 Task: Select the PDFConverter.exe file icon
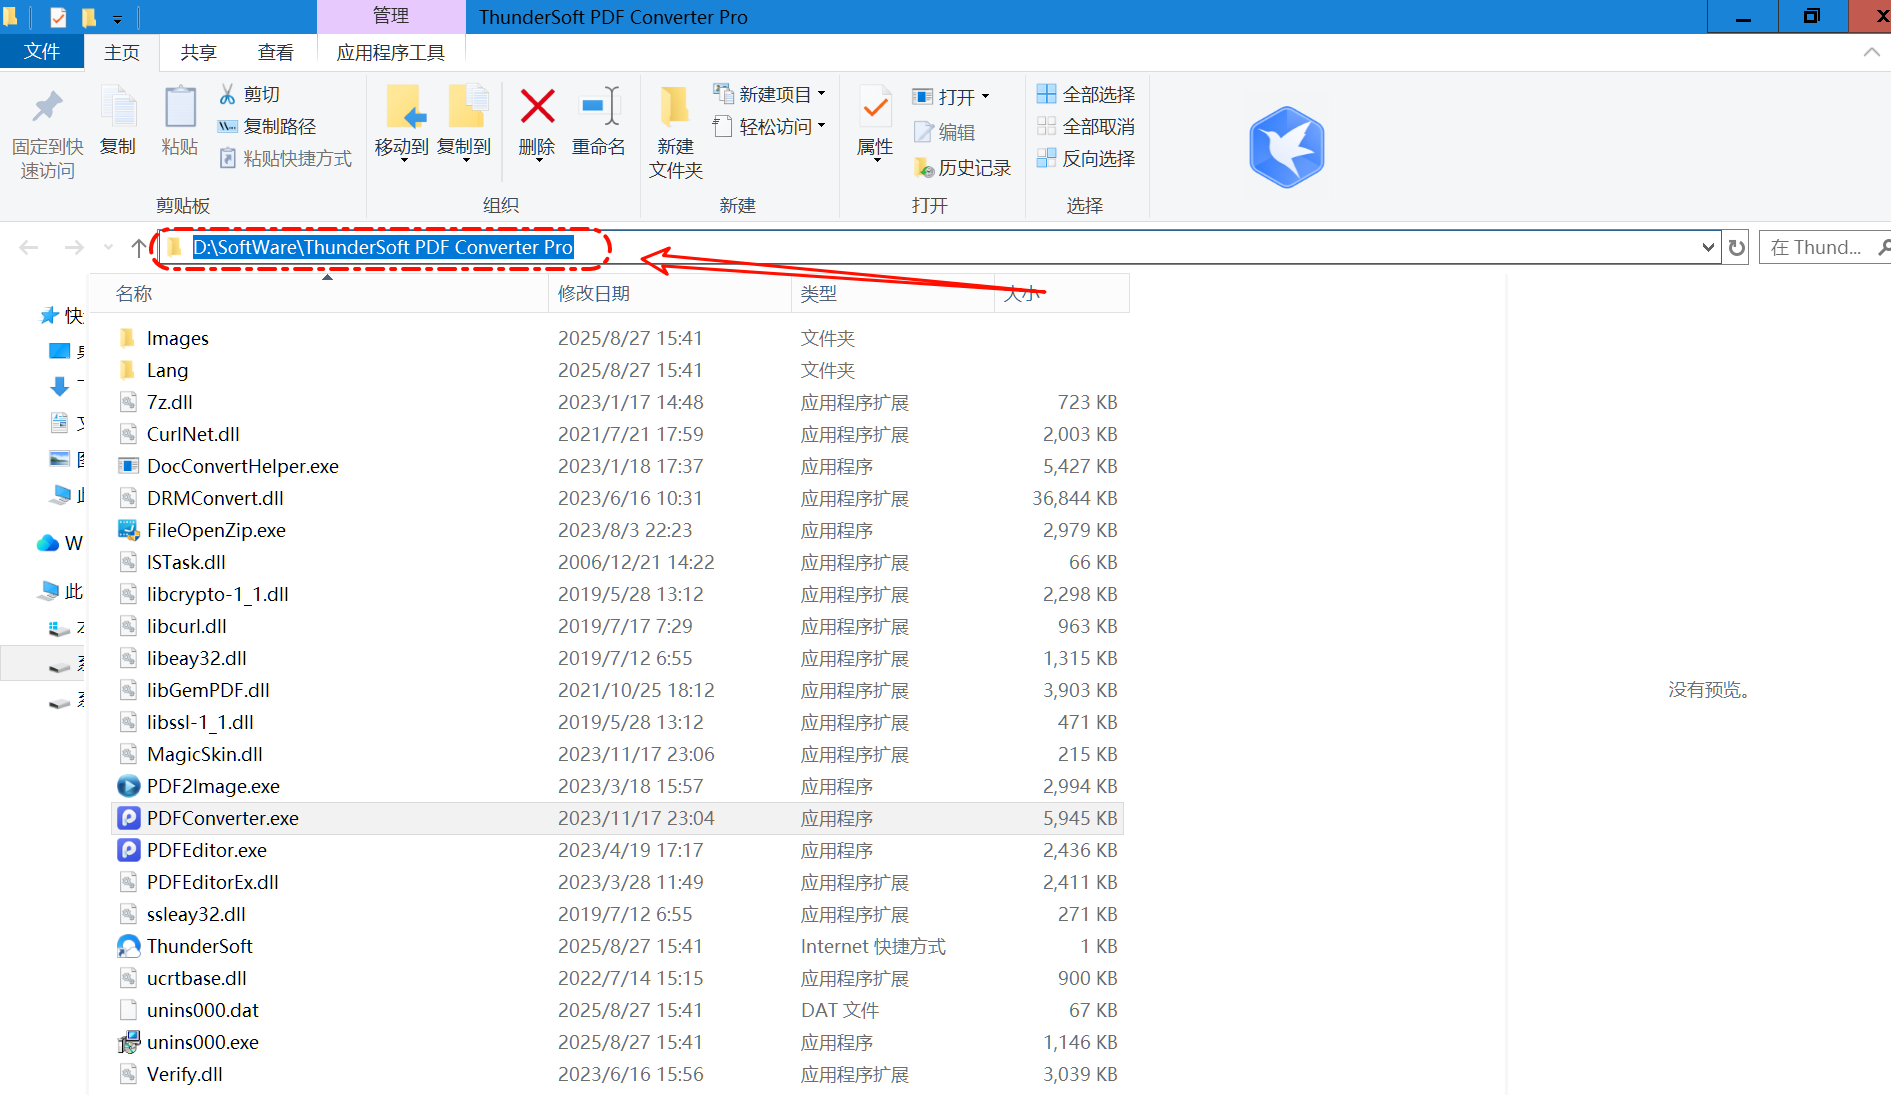[x=129, y=818]
